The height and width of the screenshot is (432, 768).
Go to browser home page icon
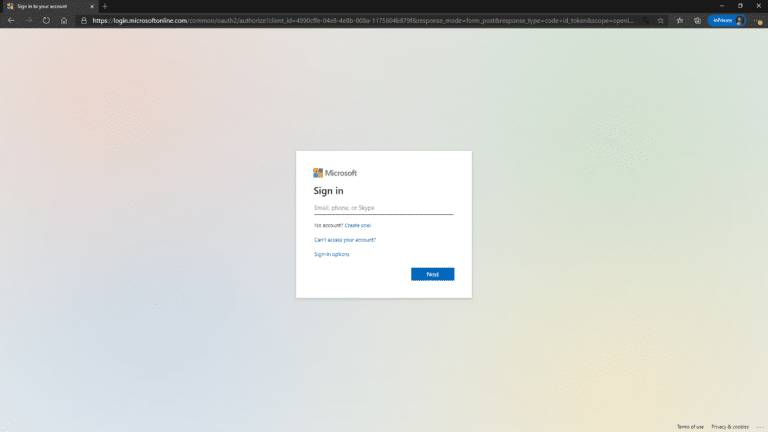pyautogui.click(x=64, y=20)
